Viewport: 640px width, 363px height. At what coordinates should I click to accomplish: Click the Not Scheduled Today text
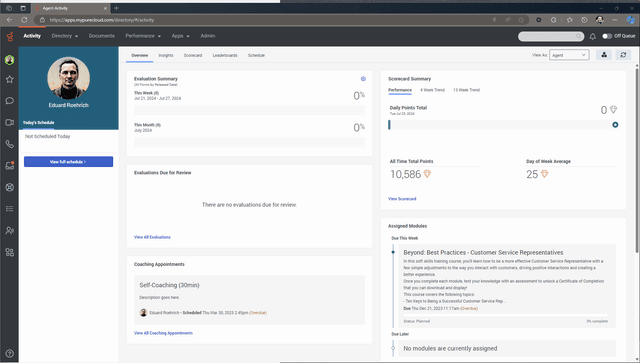pos(47,136)
